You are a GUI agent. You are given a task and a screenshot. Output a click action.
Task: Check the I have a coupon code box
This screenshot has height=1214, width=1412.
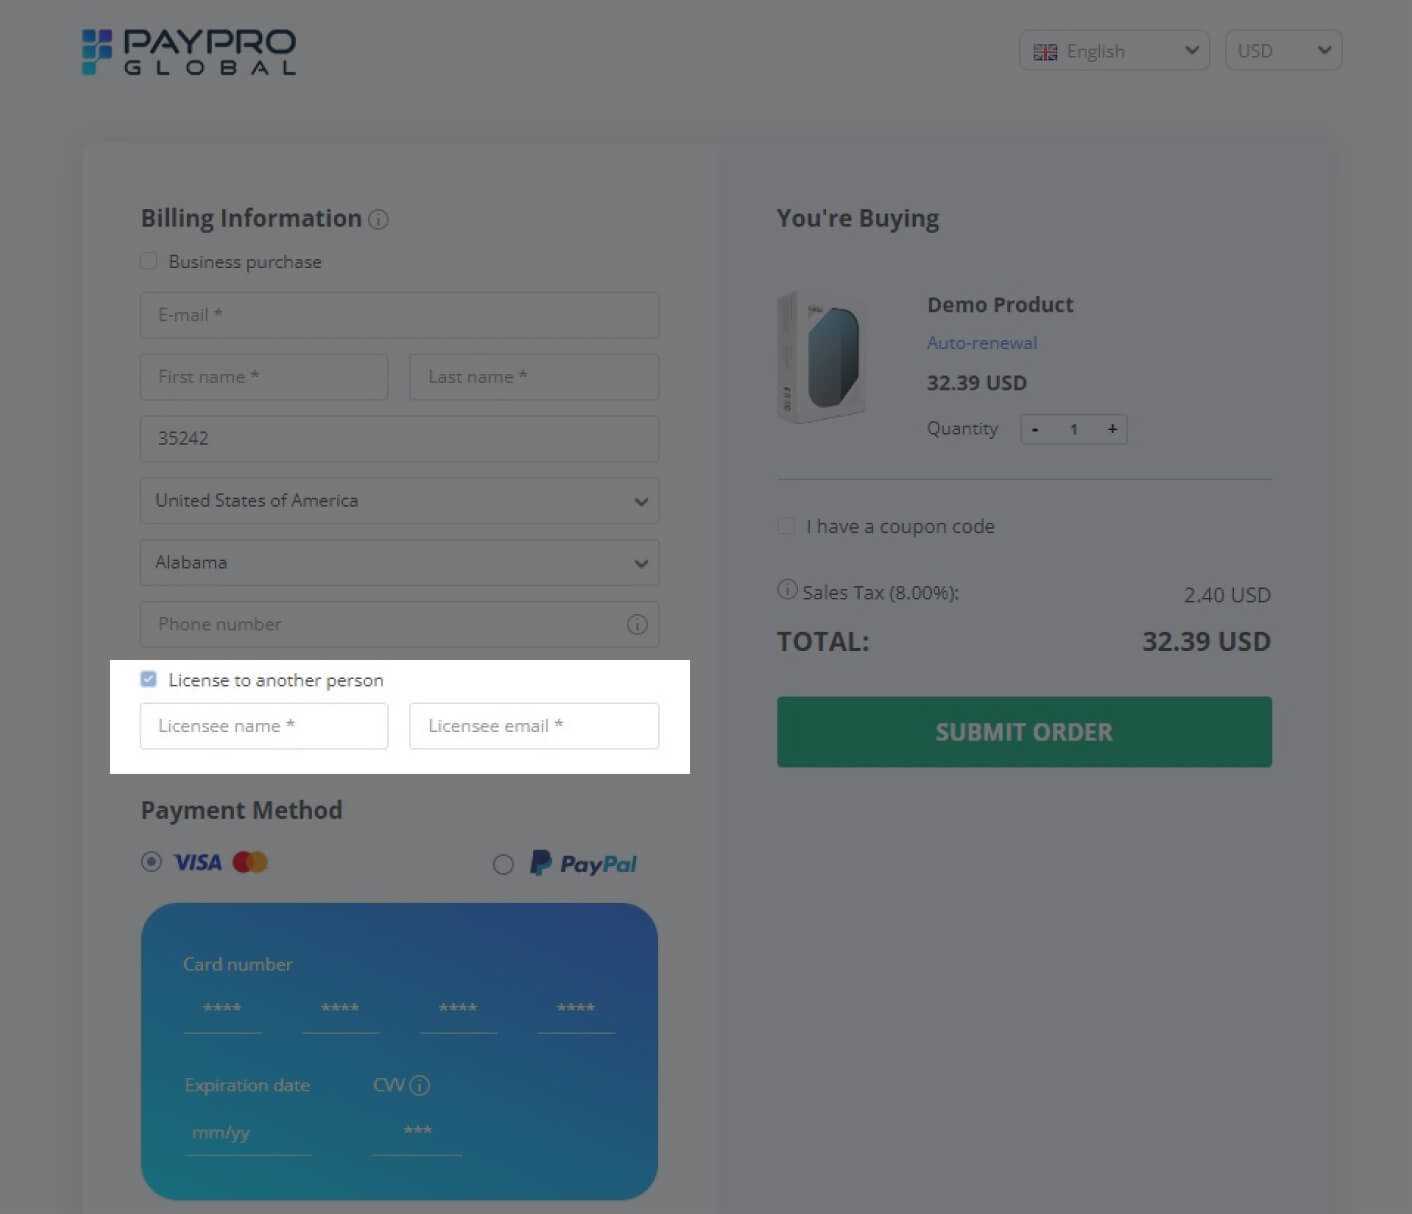(786, 525)
